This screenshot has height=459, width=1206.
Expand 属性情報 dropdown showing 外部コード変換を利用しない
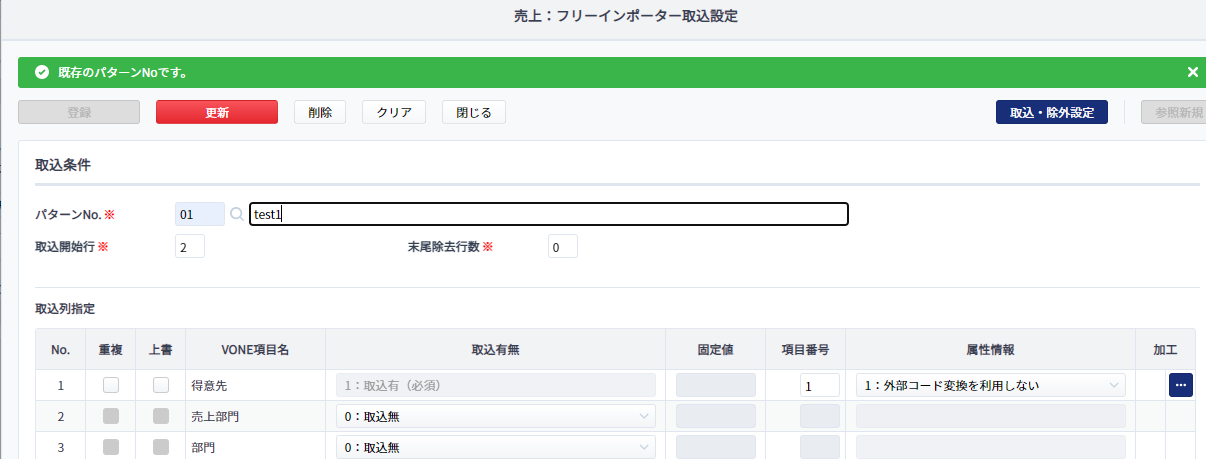pos(990,385)
